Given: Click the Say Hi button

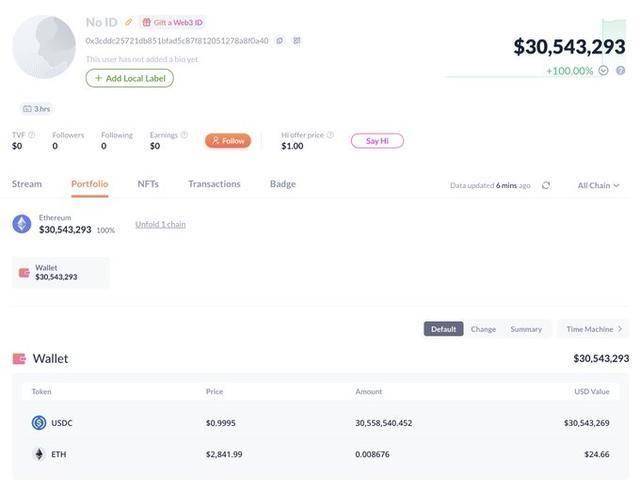Looking at the screenshot, I should pyautogui.click(x=377, y=141).
